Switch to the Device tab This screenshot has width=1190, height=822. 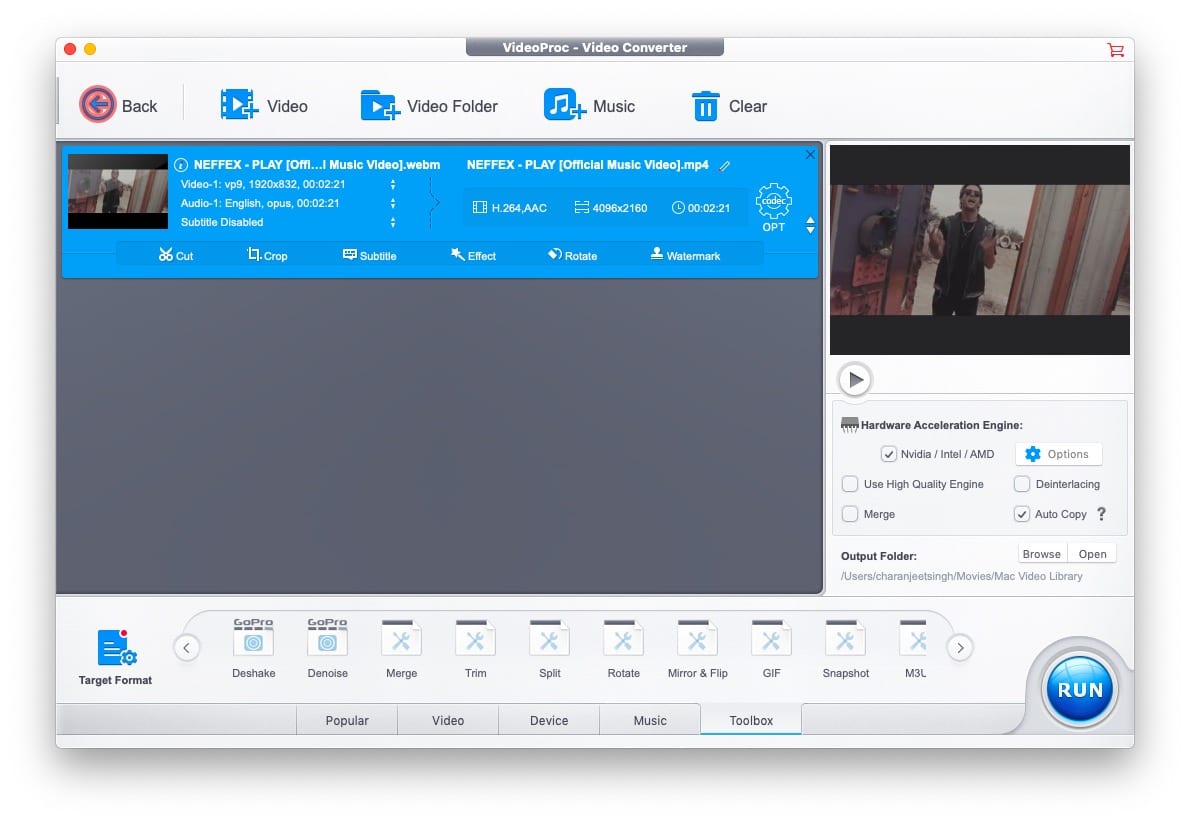[x=549, y=720]
